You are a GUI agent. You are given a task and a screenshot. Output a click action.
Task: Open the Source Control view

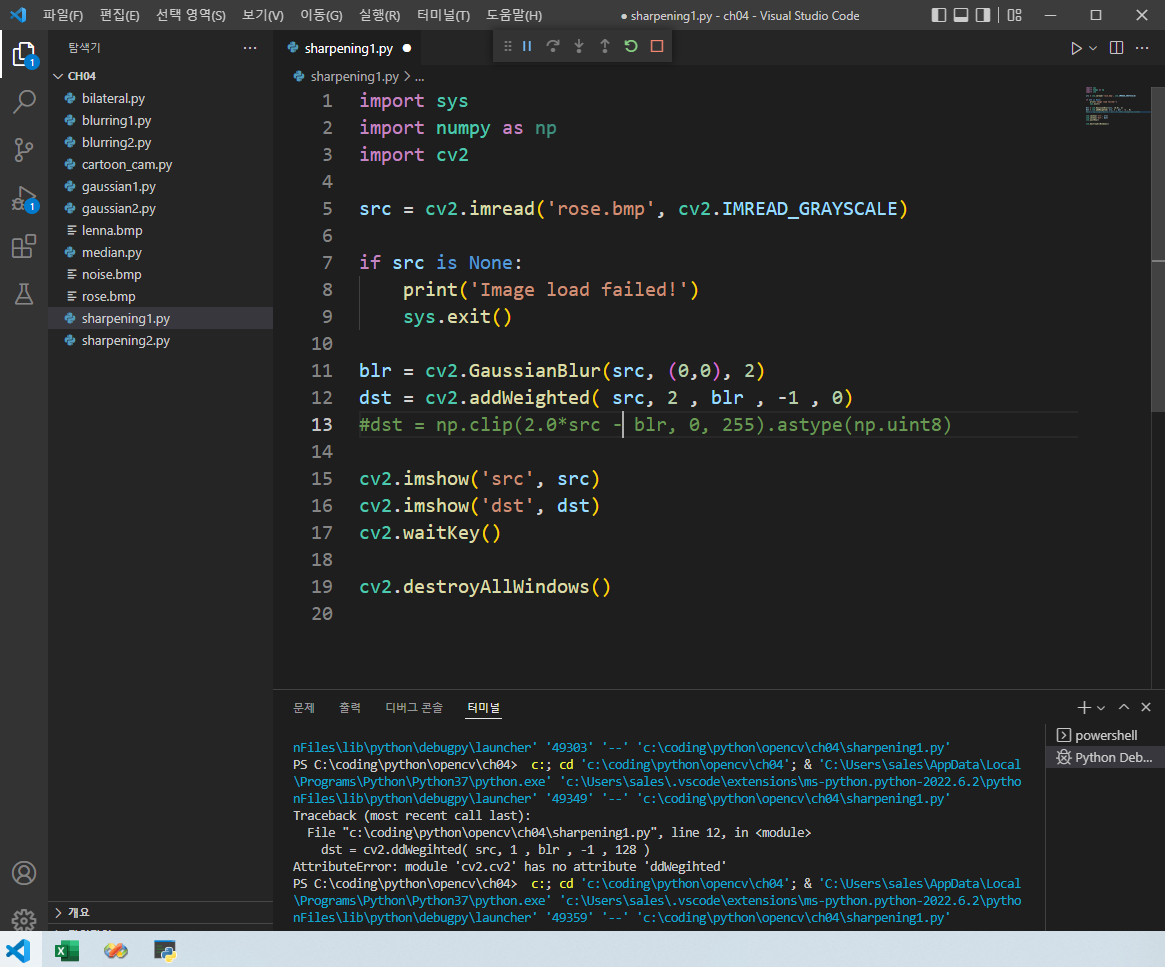tap(24, 150)
